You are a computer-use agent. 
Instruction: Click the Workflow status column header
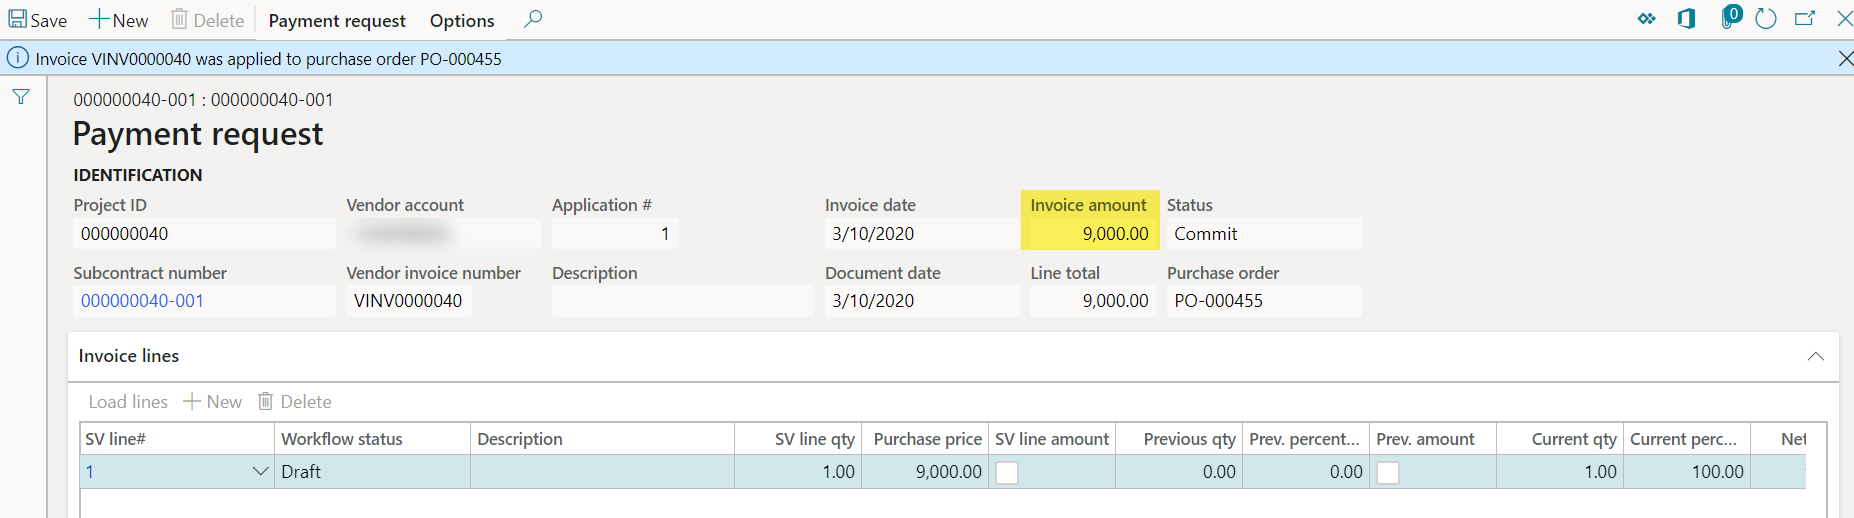tap(342, 439)
